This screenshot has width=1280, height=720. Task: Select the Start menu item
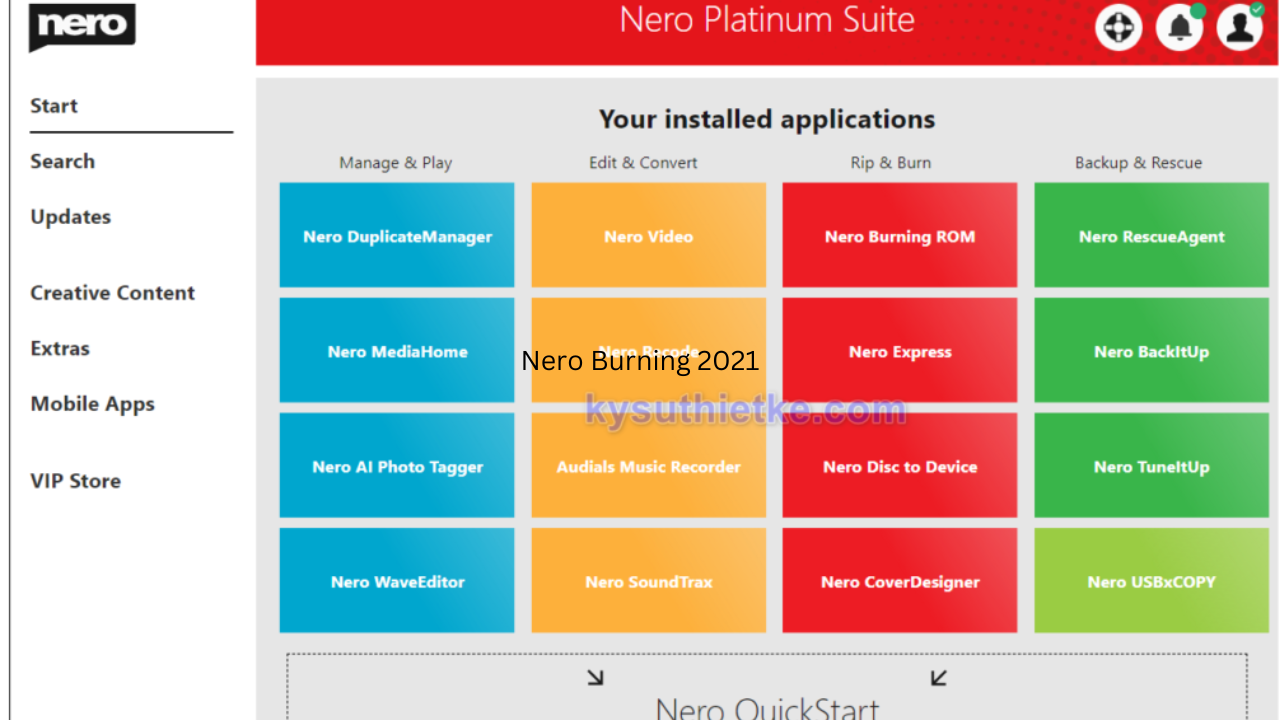54,106
